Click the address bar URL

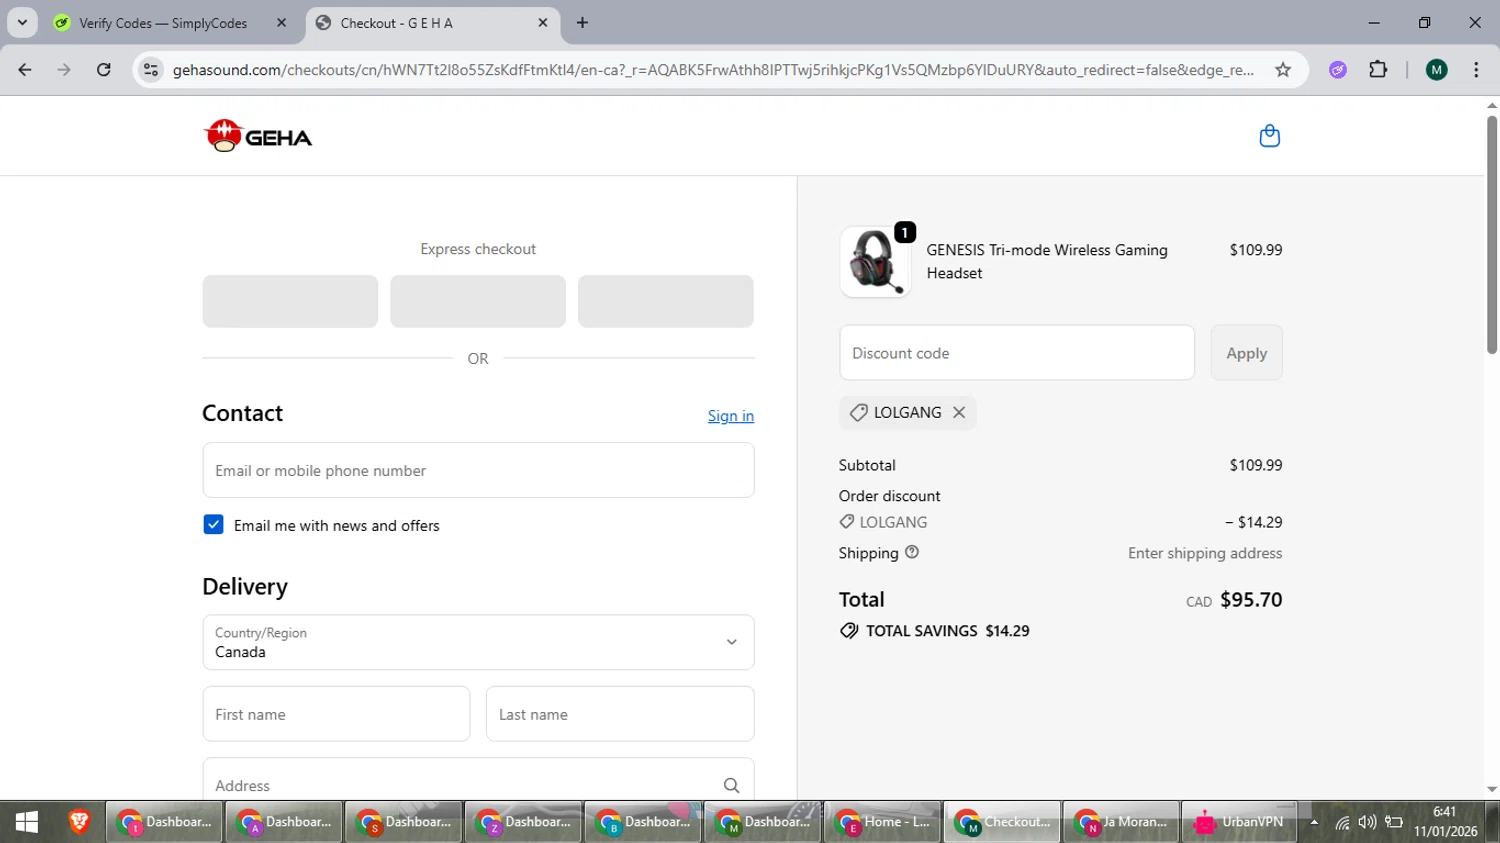(x=712, y=70)
